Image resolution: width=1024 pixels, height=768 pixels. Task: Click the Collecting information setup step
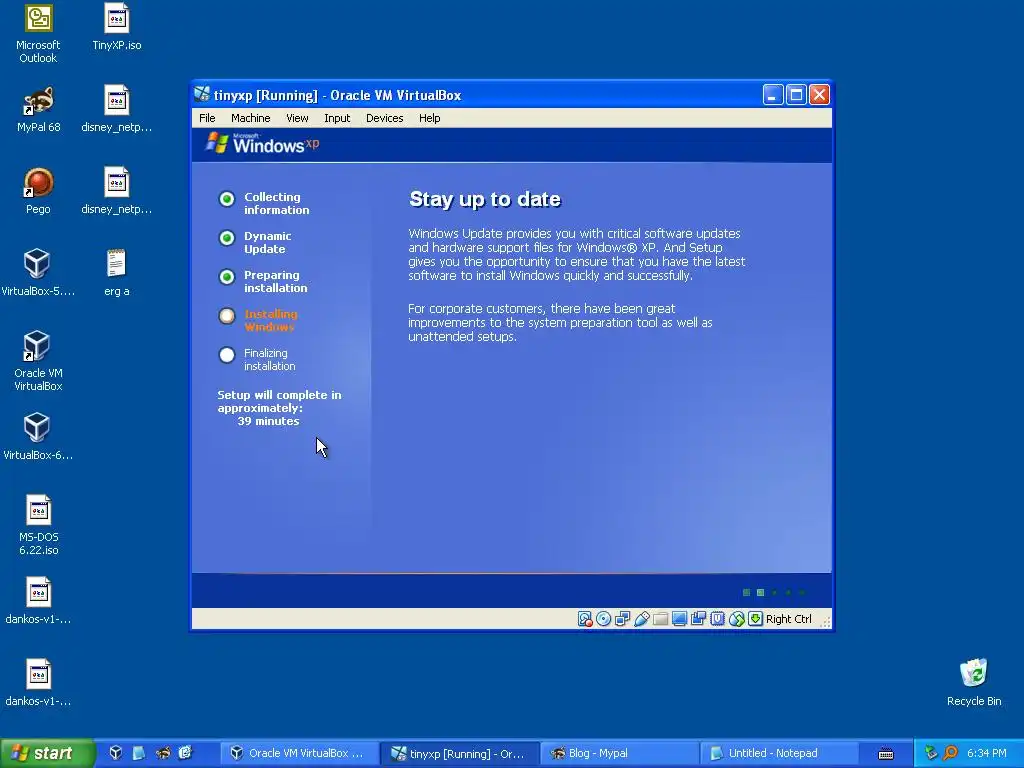(264, 203)
